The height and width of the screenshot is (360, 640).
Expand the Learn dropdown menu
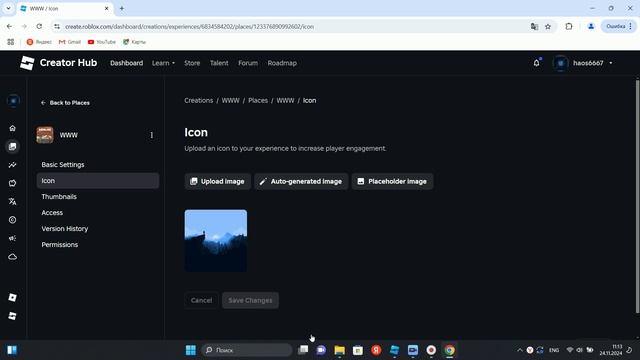163,63
